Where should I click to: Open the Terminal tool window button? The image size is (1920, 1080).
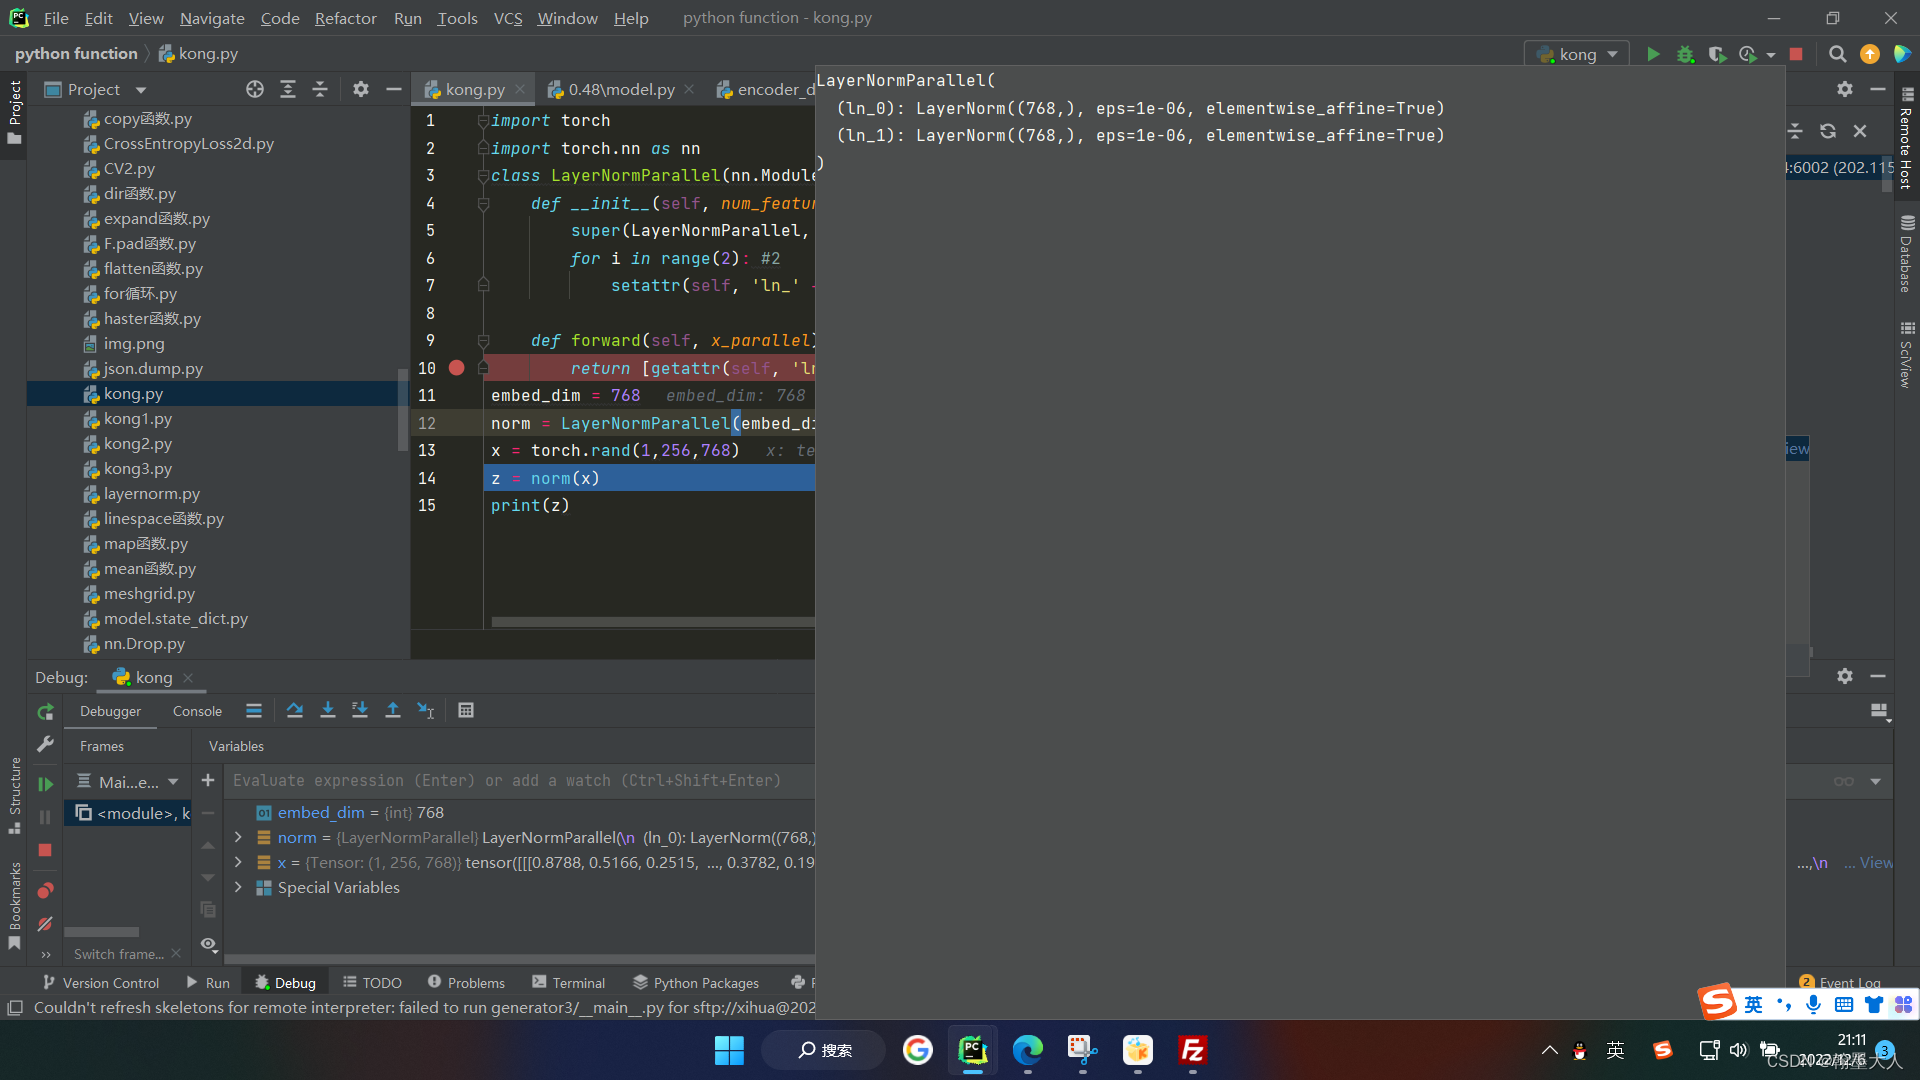coord(568,983)
